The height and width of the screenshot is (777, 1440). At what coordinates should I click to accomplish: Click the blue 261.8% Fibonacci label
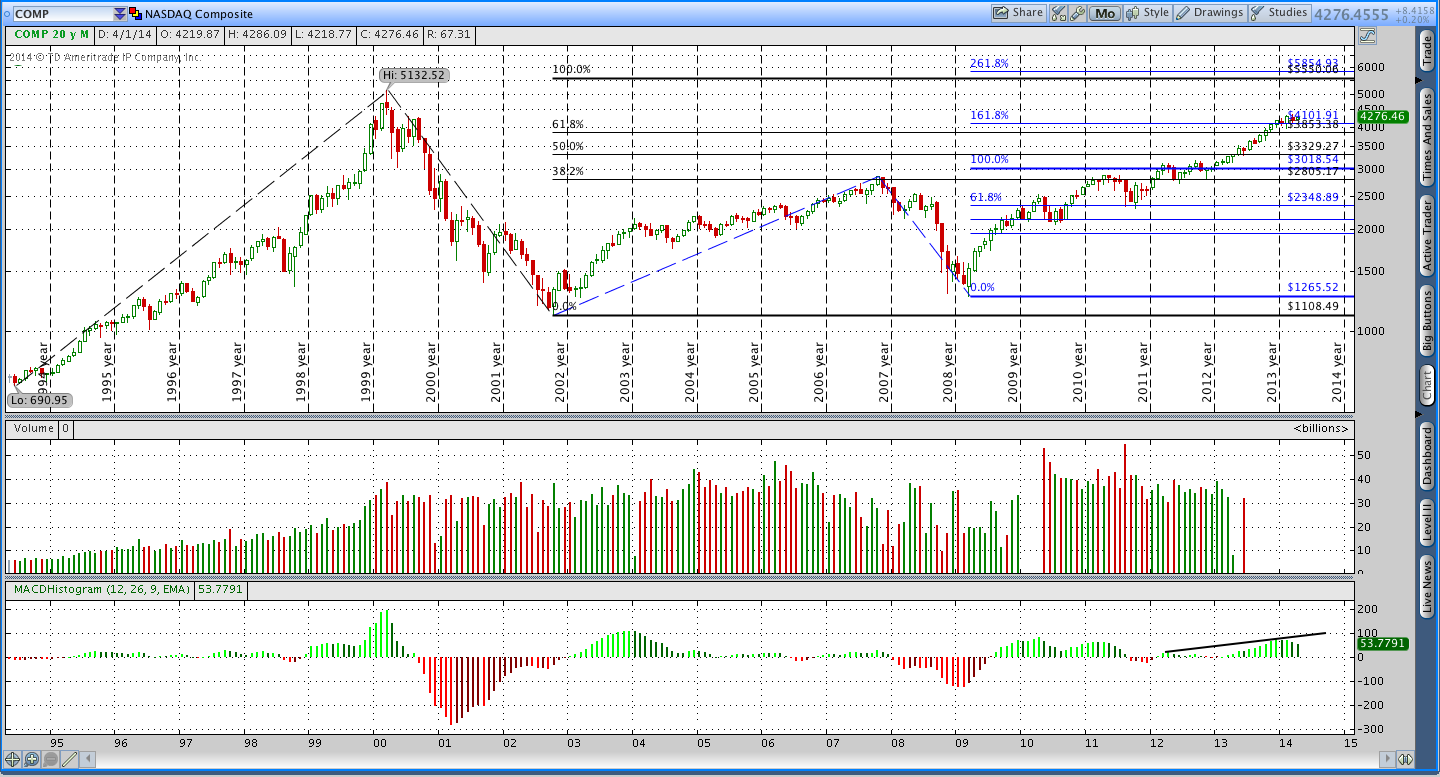coord(990,64)
